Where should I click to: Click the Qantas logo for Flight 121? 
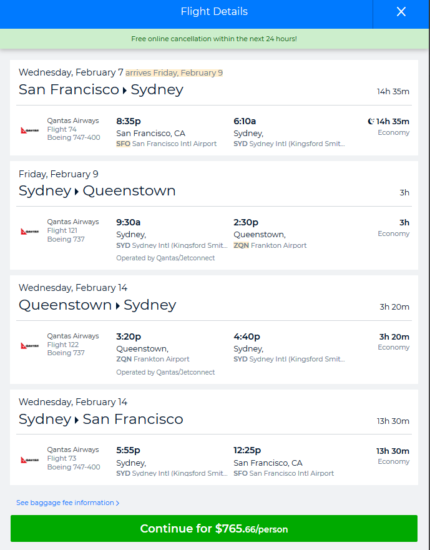click(x=29, y=232)
